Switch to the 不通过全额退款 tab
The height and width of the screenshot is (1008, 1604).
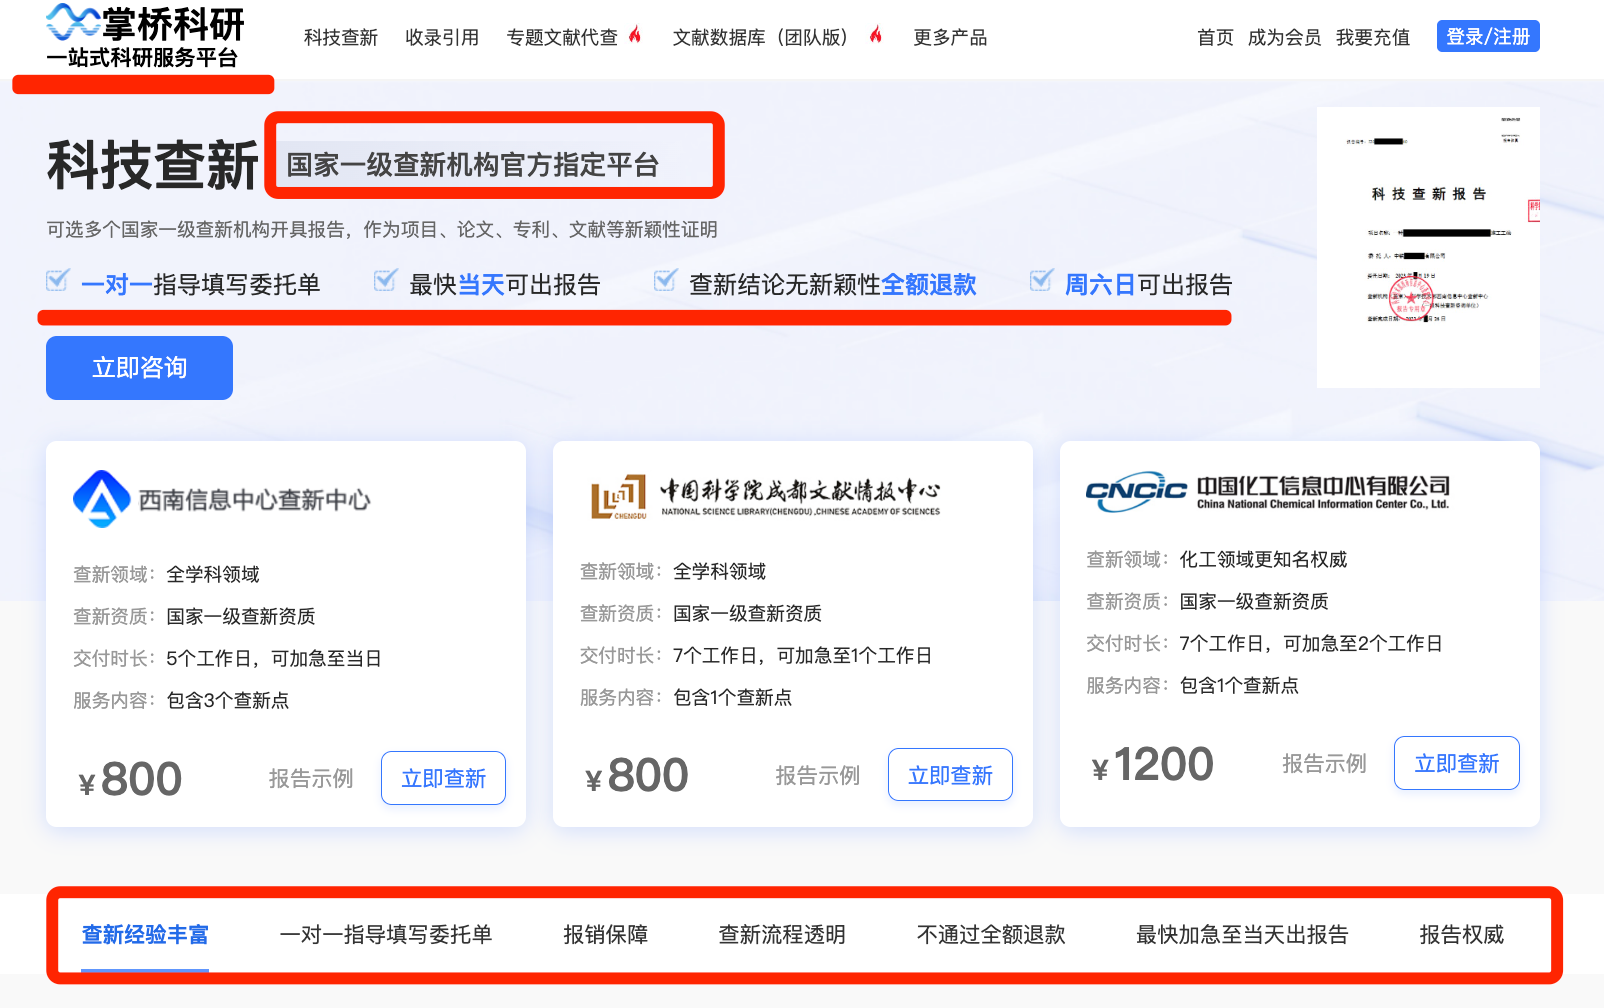[x=991, y=934]
